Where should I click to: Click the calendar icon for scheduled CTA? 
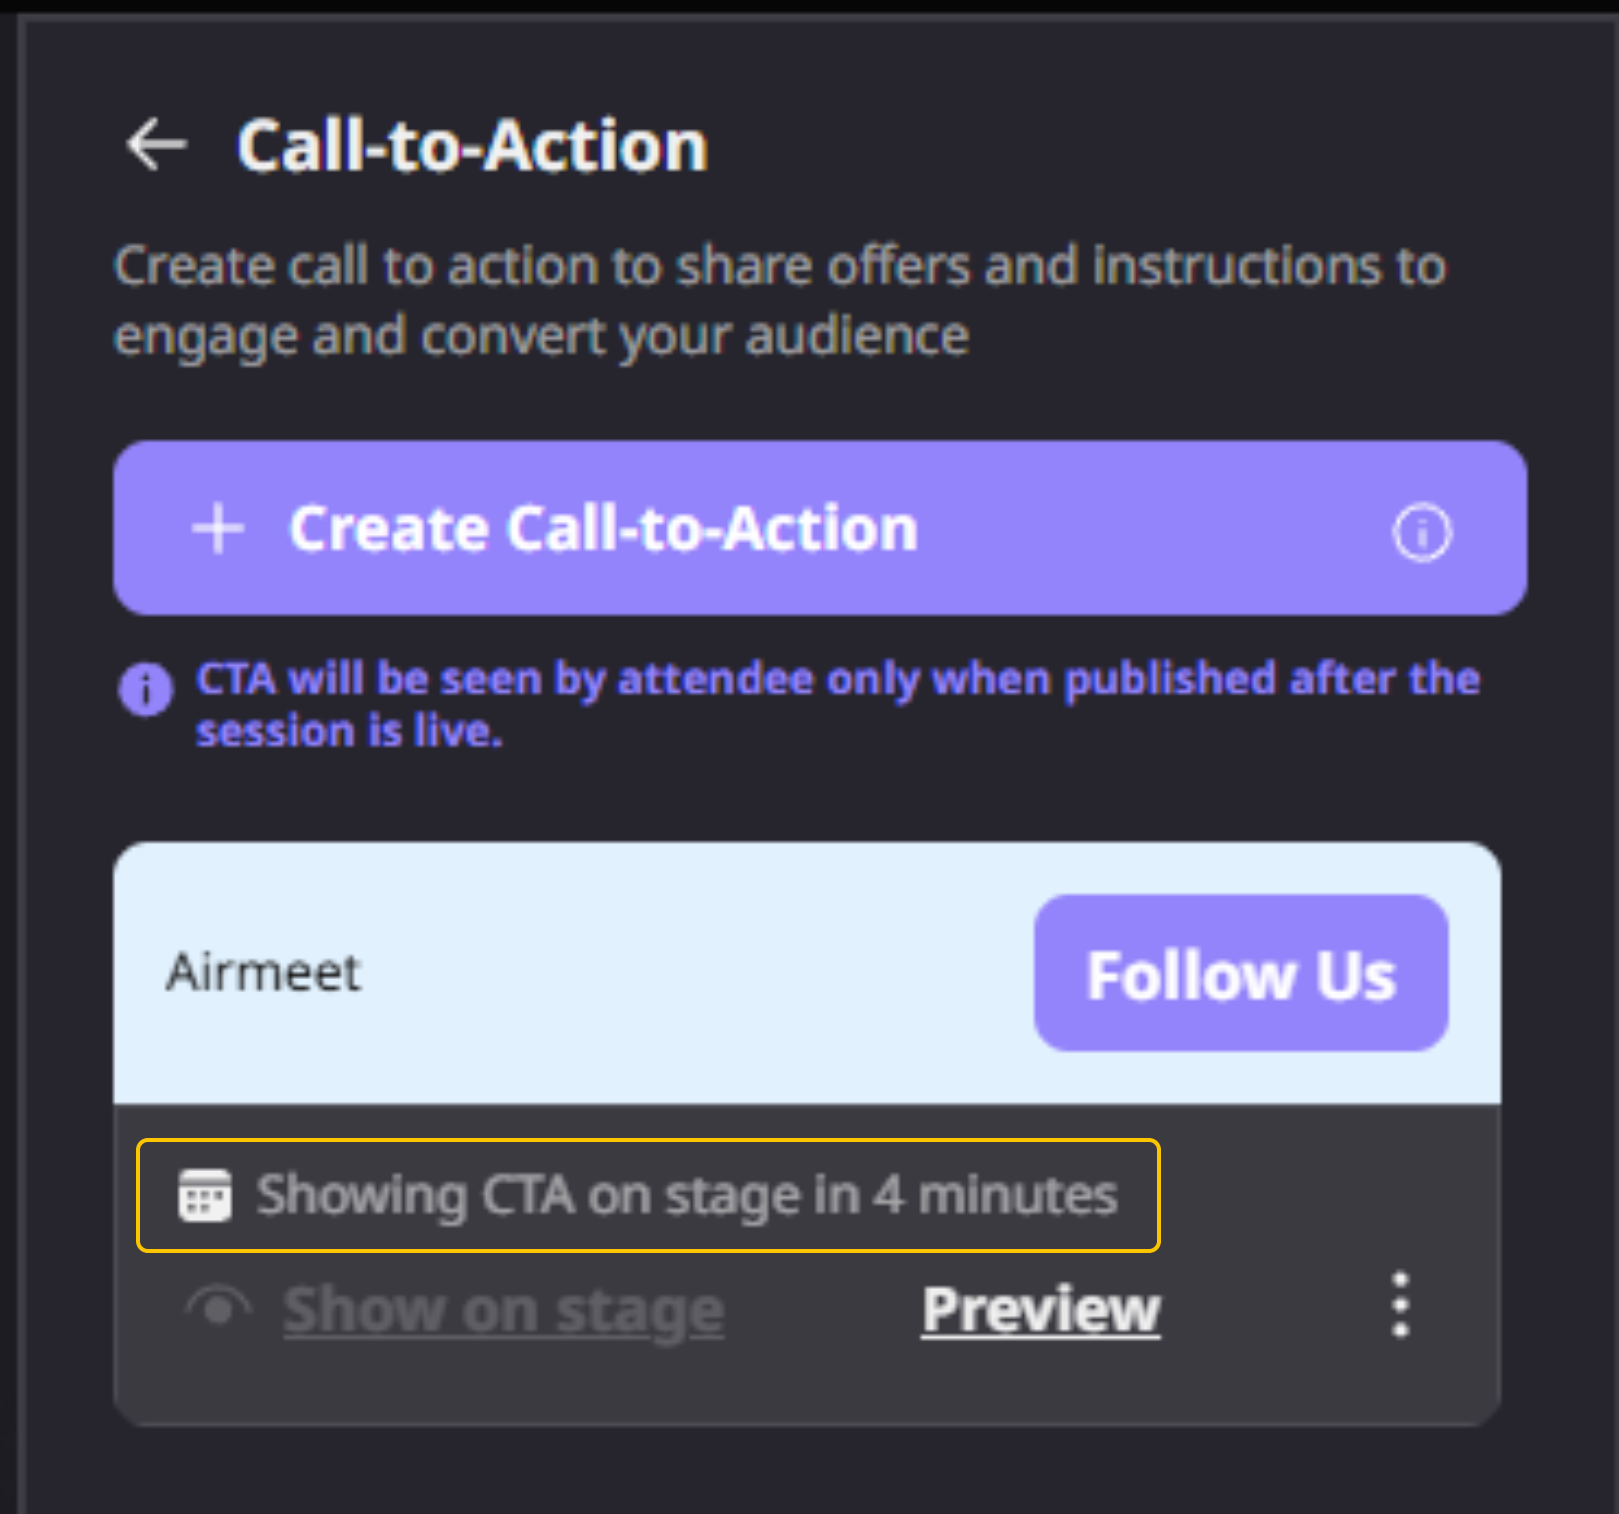pos(204,1195)
